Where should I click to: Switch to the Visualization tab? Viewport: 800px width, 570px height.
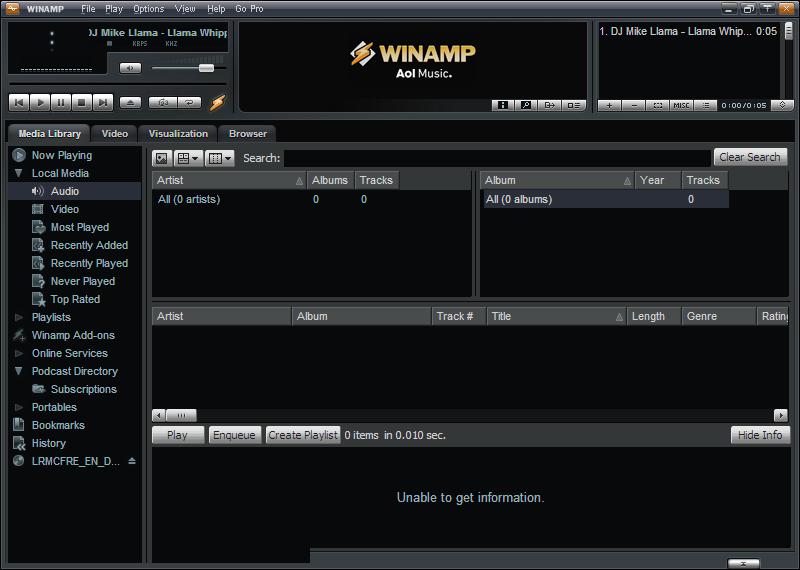(x=178, y=133)
